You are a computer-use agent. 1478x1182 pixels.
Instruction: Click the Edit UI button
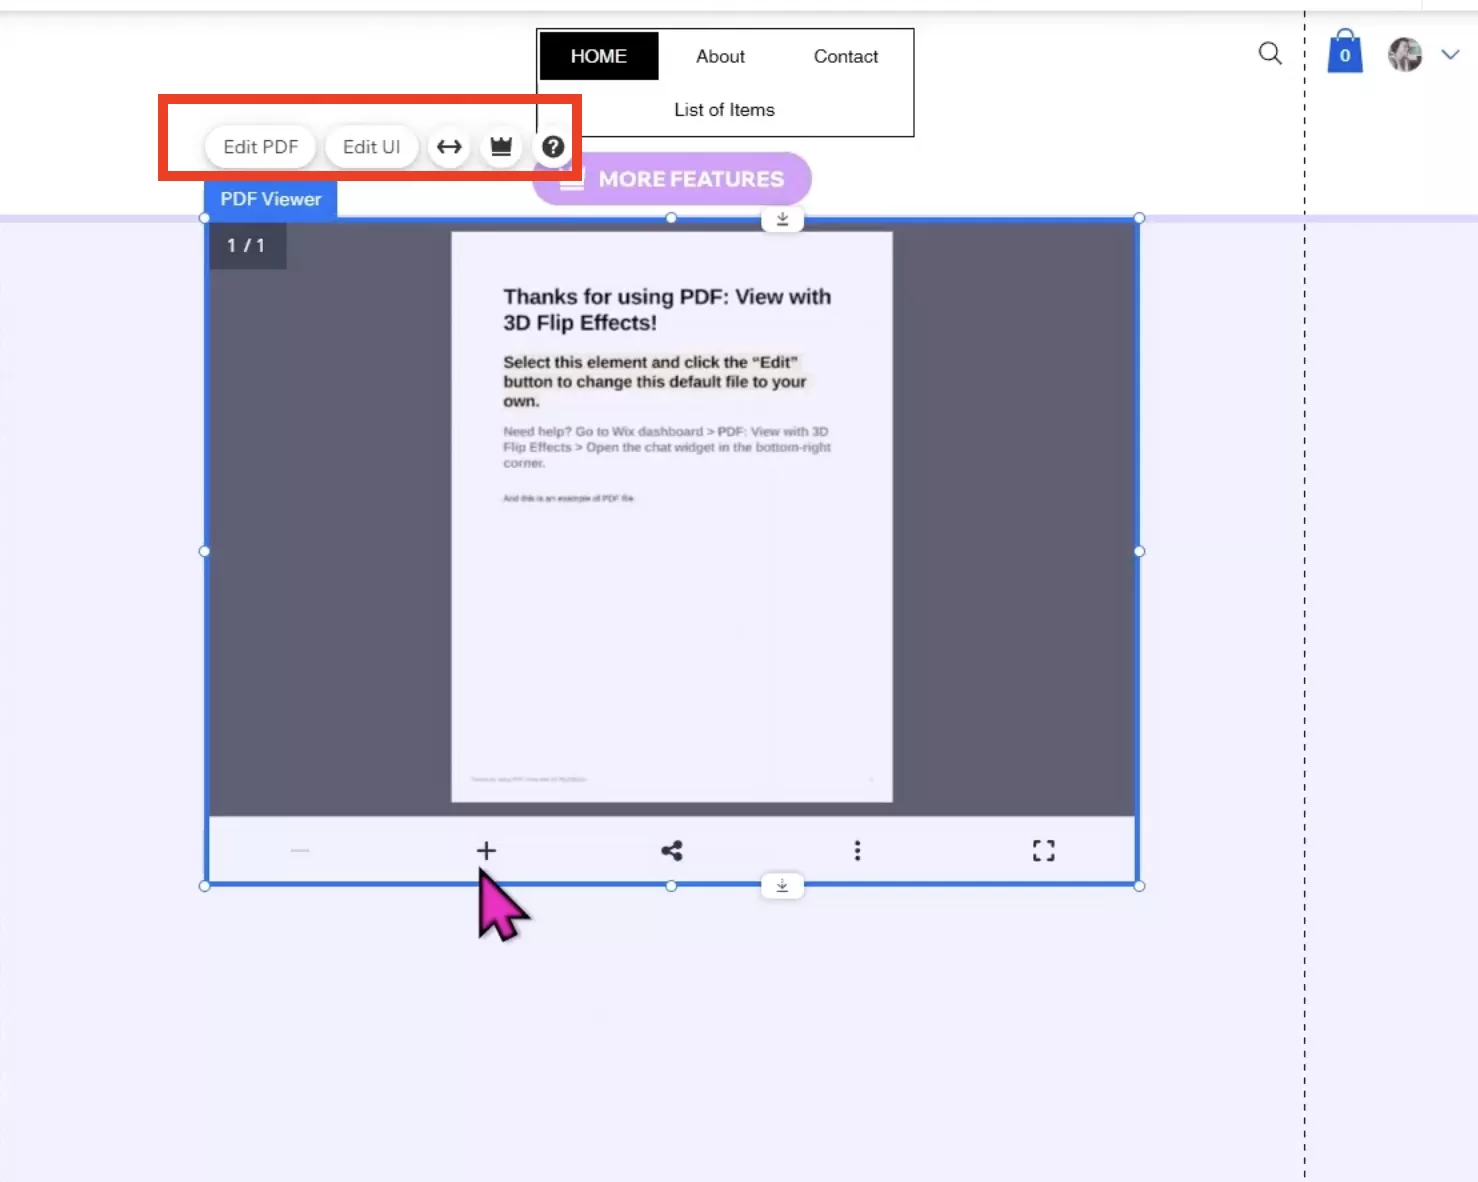[x=371, y=146]
